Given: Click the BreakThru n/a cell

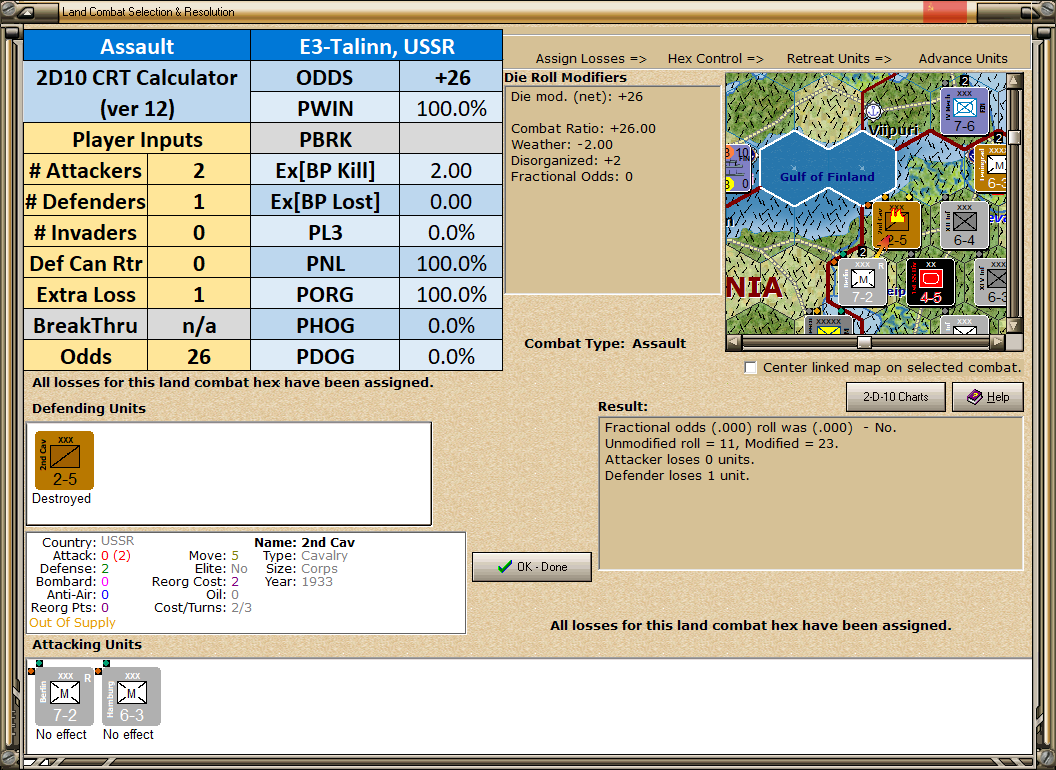Looking at the screenshot, I should click(199, 325).
